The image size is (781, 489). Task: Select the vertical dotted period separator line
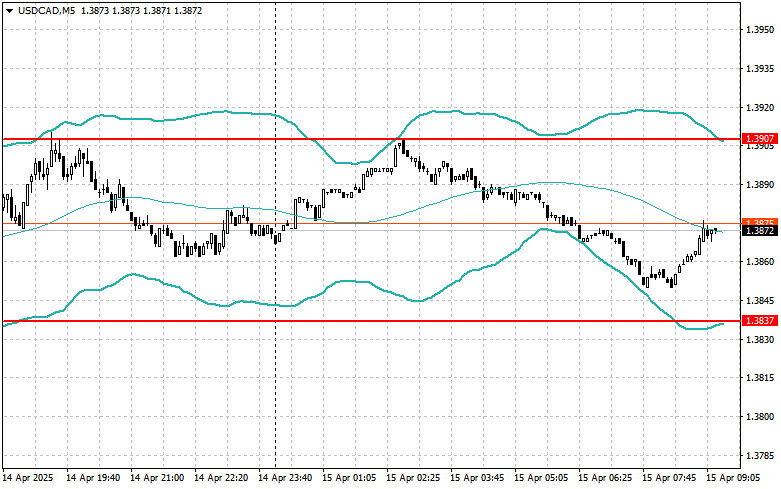275,234
